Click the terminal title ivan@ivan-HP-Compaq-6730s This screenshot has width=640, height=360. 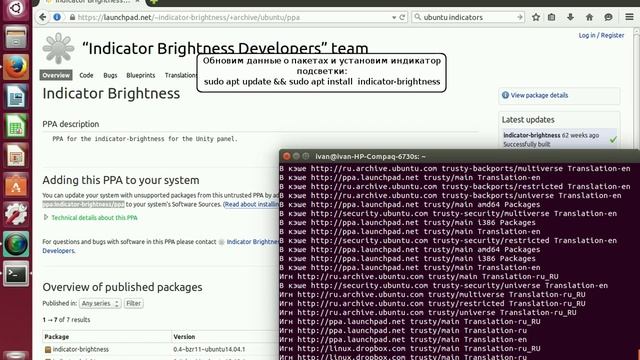[x=370, y=156]
